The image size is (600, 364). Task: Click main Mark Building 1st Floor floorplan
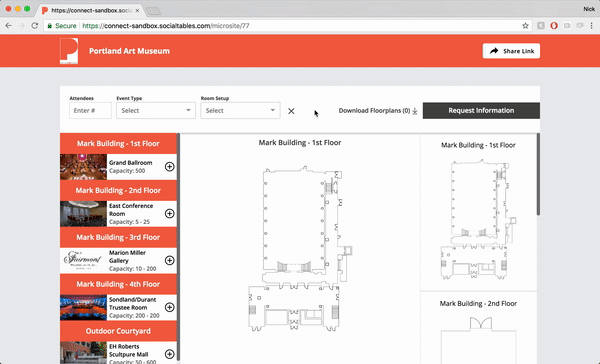pos(300,249)
